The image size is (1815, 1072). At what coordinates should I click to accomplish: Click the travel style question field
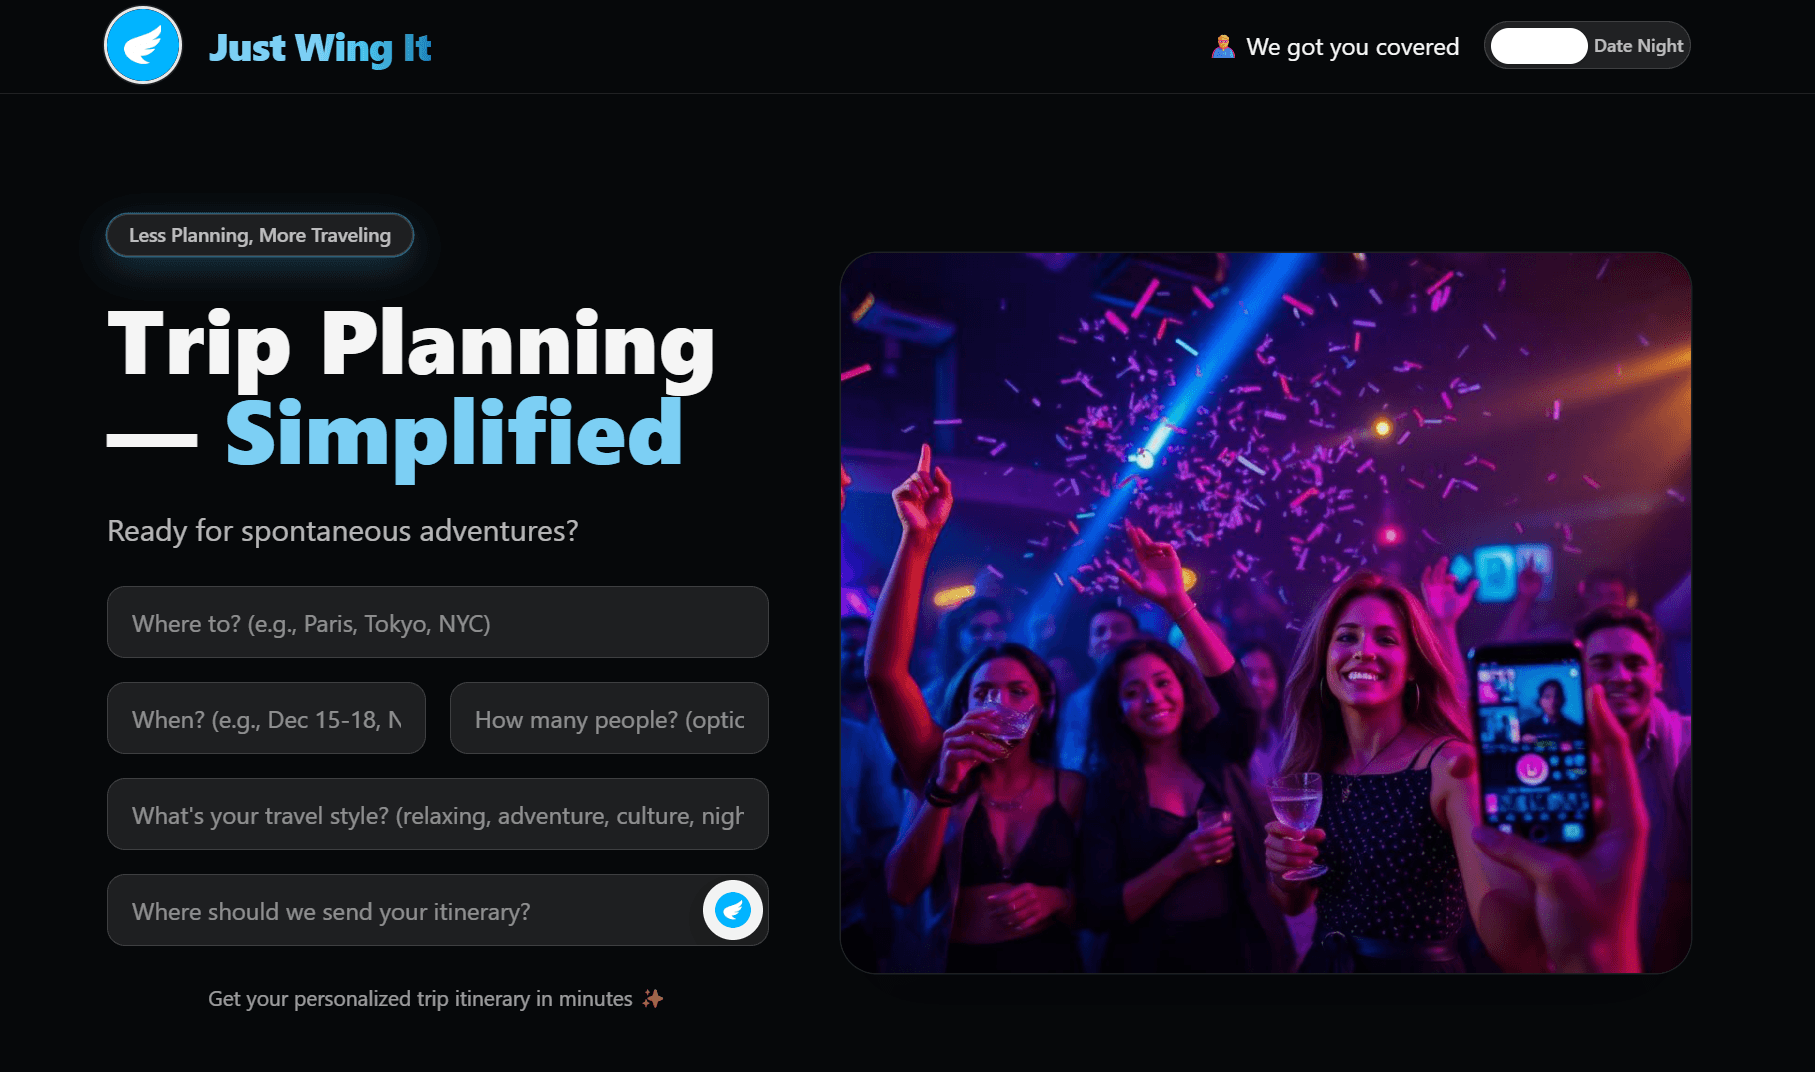click(x=437, y=814)
